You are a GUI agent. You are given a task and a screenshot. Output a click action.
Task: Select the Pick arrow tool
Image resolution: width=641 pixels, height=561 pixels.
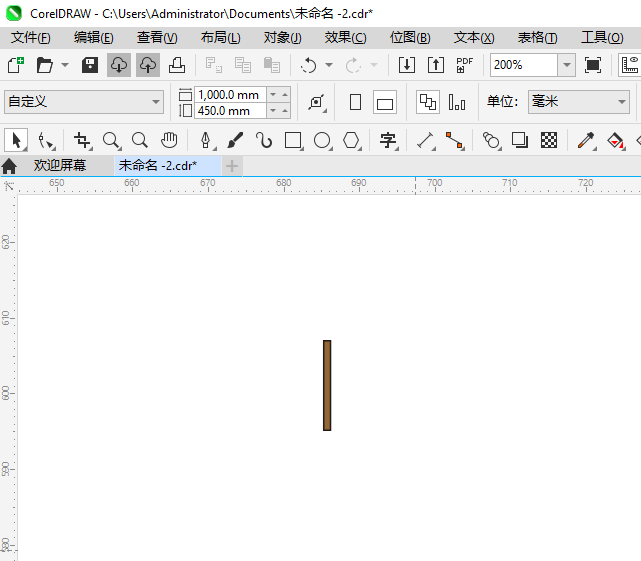(x=16, y=141)
